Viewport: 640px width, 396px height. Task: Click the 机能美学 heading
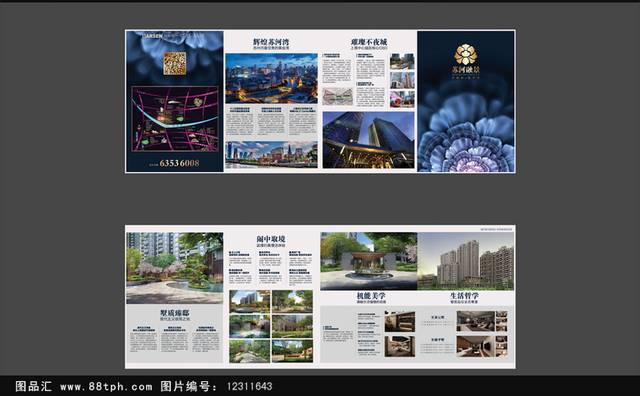(371, 296)
